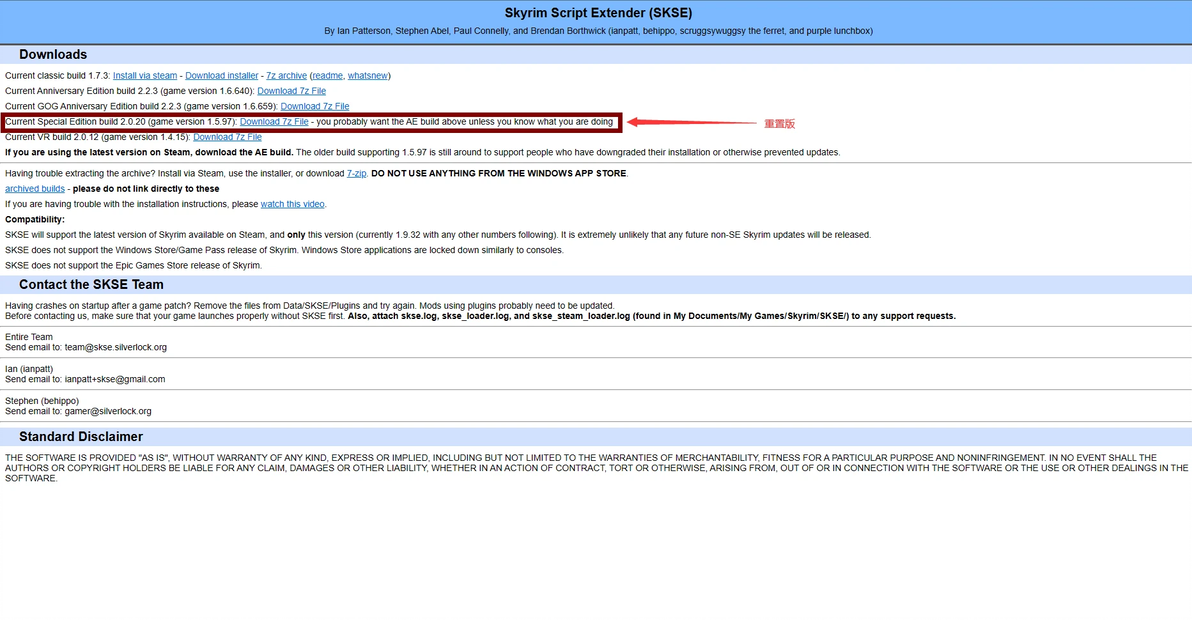Click the Skyrim Script Extender (SKSE) title
Screen dimensions: 1192x620
click(x=598, y=13)
